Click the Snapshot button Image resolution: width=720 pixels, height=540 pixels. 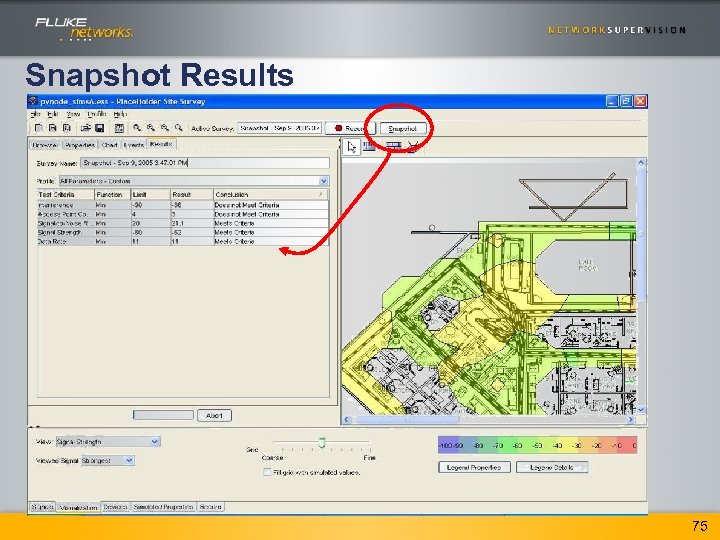tap(403, 129)
